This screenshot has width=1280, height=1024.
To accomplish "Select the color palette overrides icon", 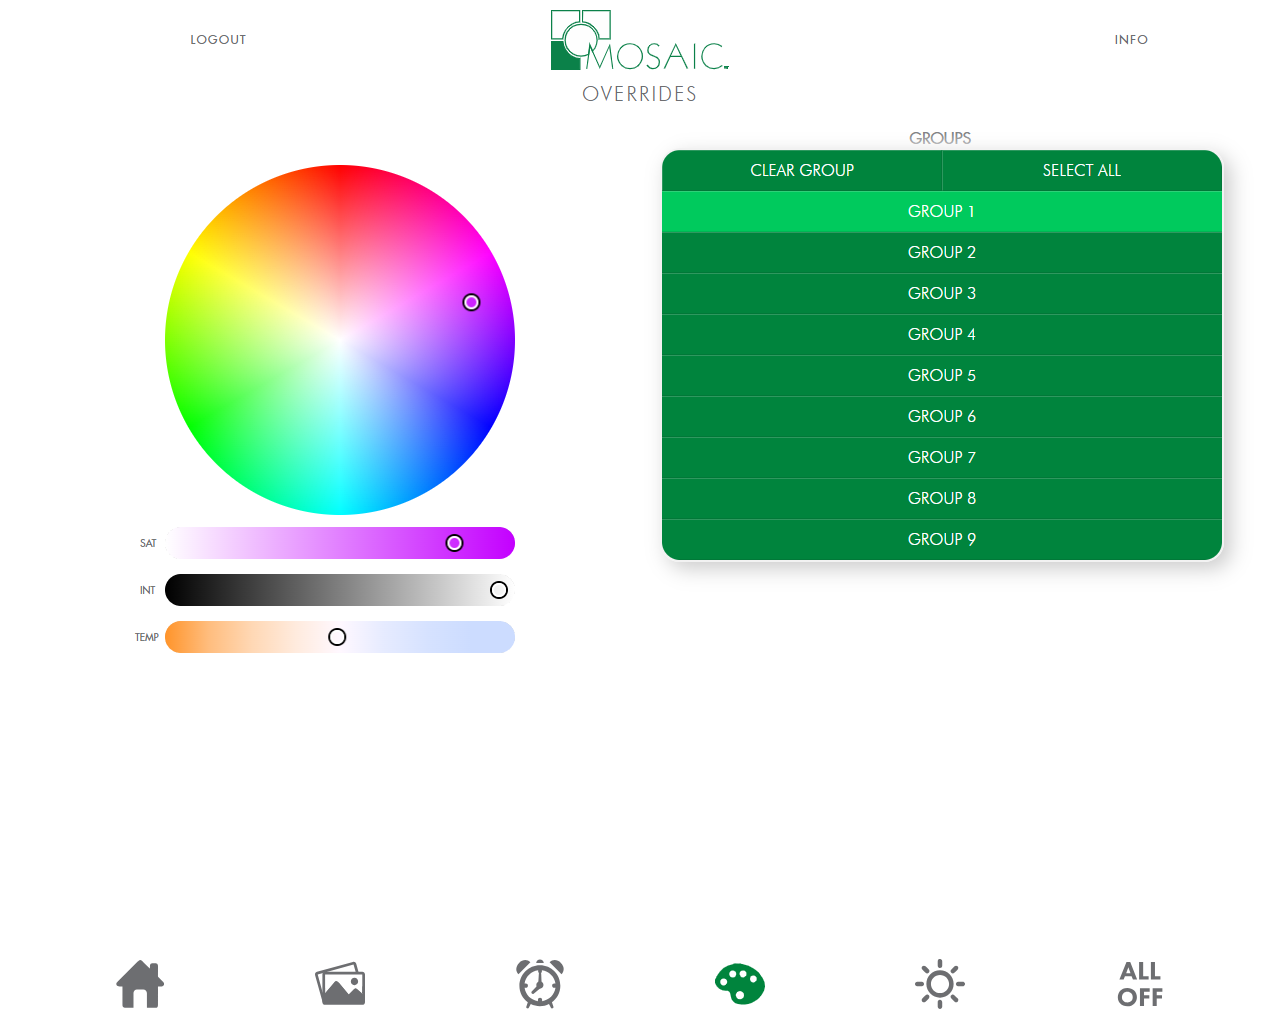I will coord(740,984).
